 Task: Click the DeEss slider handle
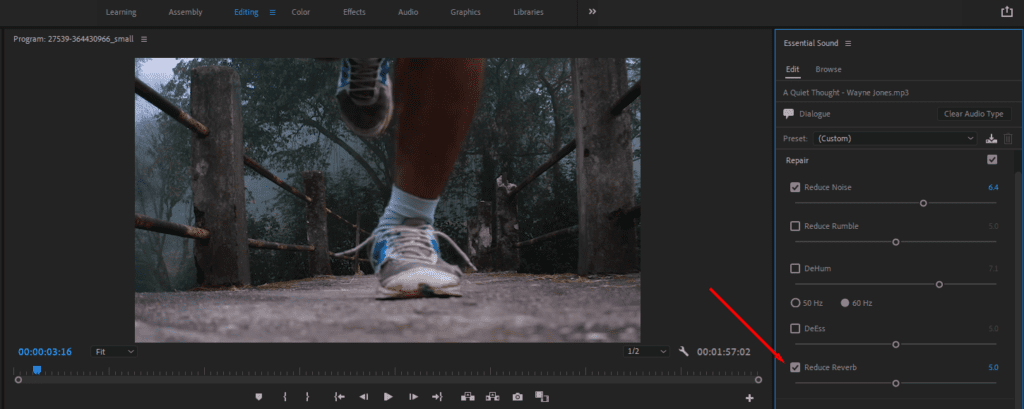click(x=896, y=344)
